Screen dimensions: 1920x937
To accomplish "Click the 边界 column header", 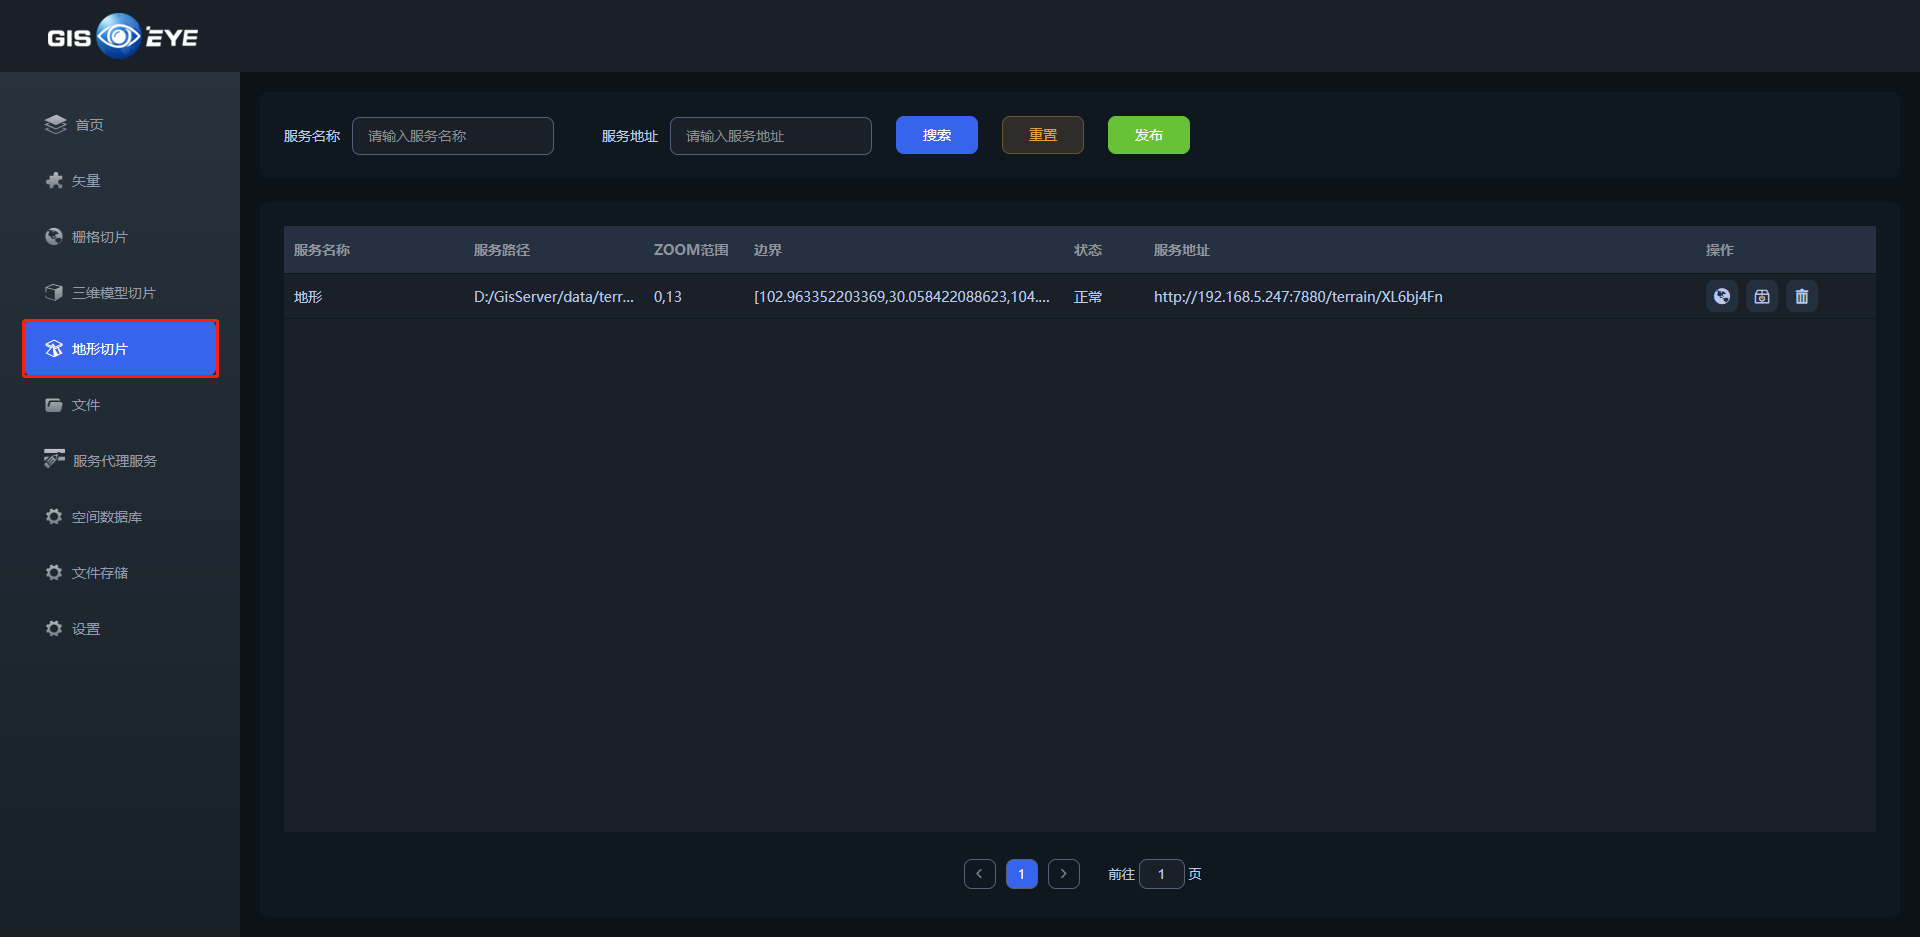I will pos(768,250).
